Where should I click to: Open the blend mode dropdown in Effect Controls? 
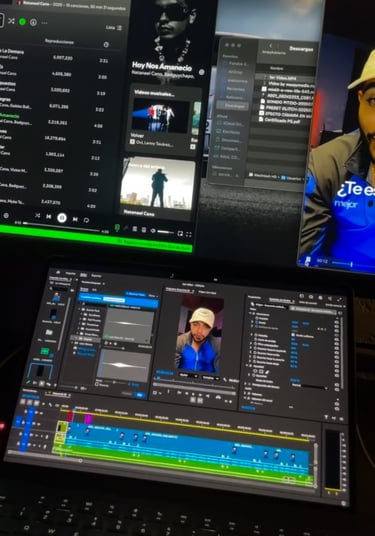coord(309,386)
